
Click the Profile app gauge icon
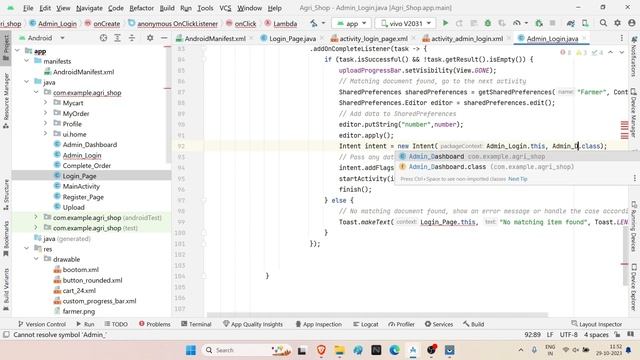517,23
